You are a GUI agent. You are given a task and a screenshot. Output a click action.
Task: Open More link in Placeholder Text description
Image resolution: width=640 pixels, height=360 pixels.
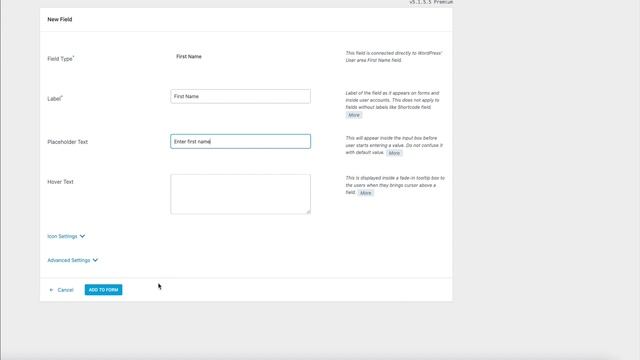coord(394,153)
